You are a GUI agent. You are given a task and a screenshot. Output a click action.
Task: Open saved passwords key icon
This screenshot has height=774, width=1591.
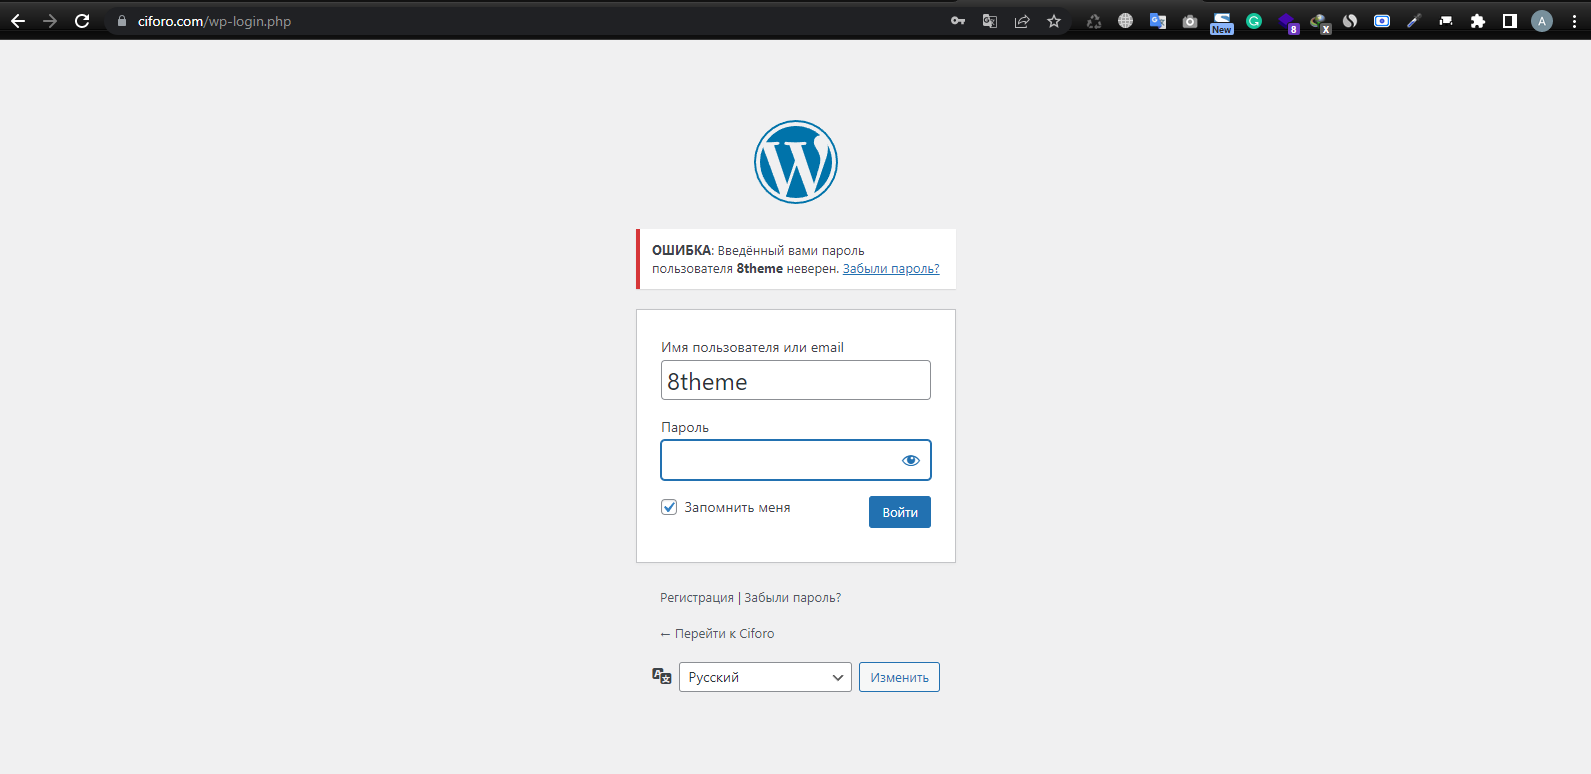tap(958, 21)
